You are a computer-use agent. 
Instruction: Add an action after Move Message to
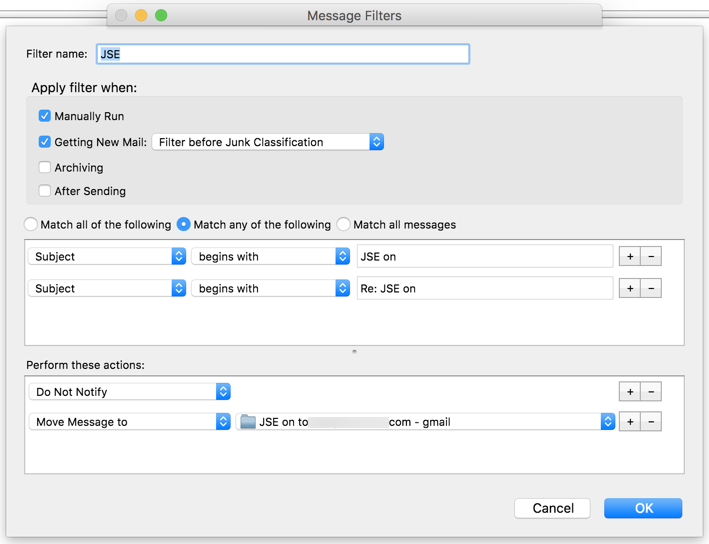pos(629,422)
